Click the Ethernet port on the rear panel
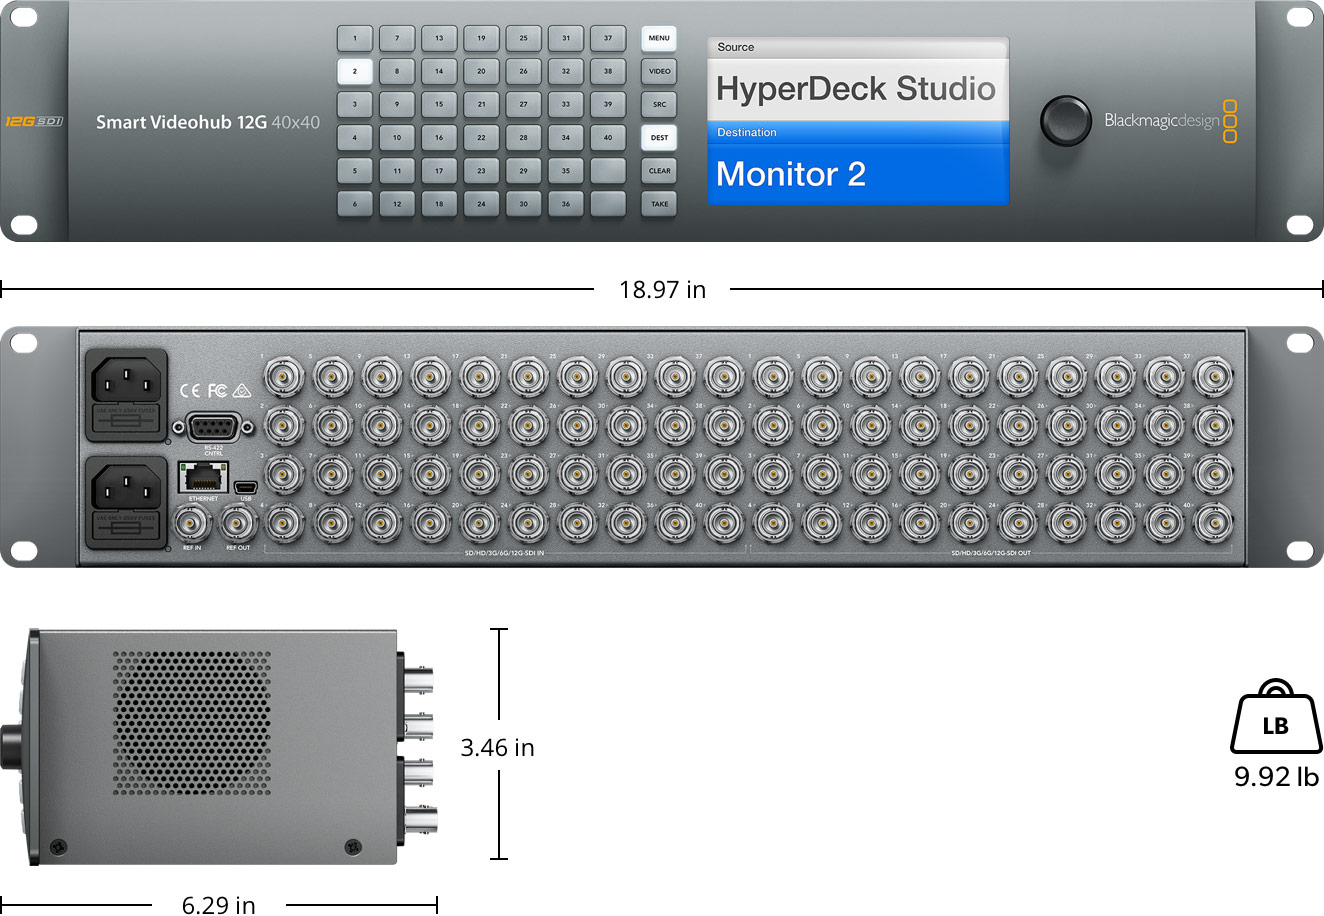Screen dimensions: 1324x916 203,478
